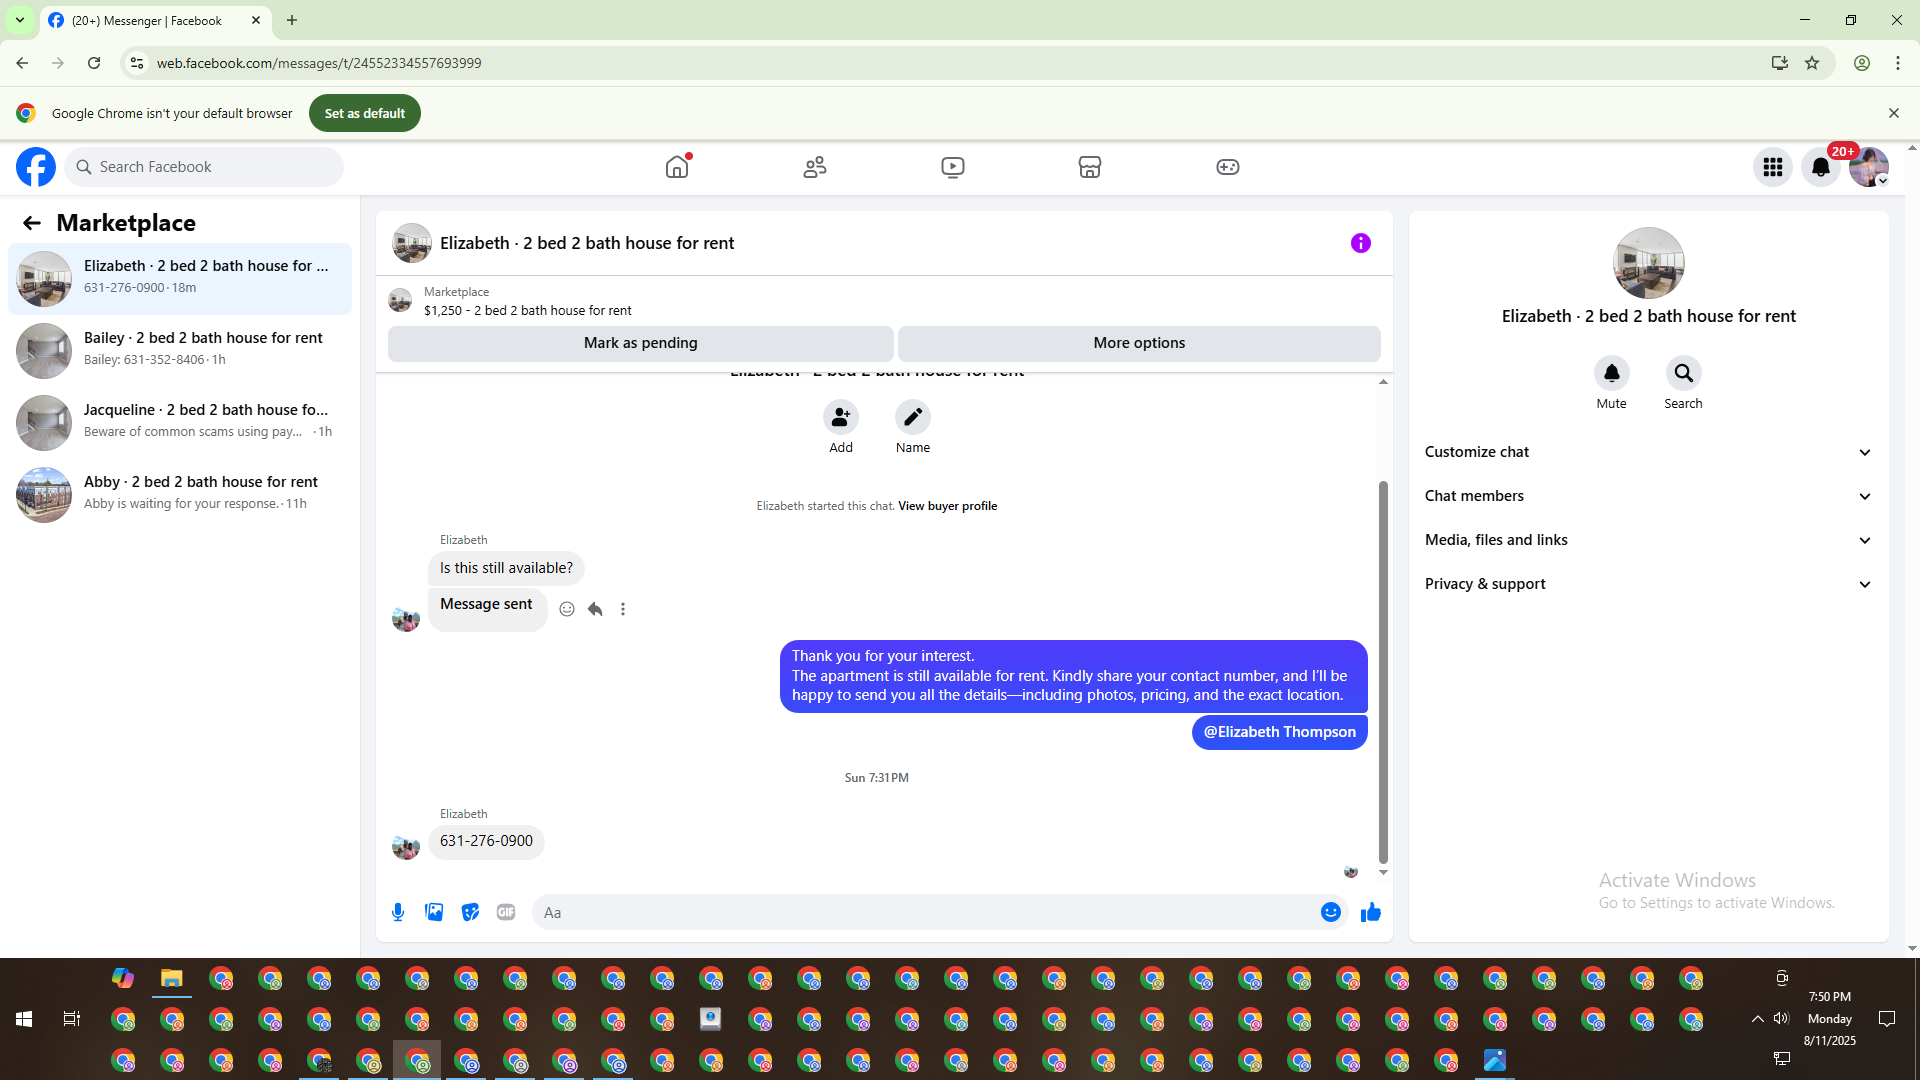
Task: Open the emoji picker in message box
Action: [1330, 912]
